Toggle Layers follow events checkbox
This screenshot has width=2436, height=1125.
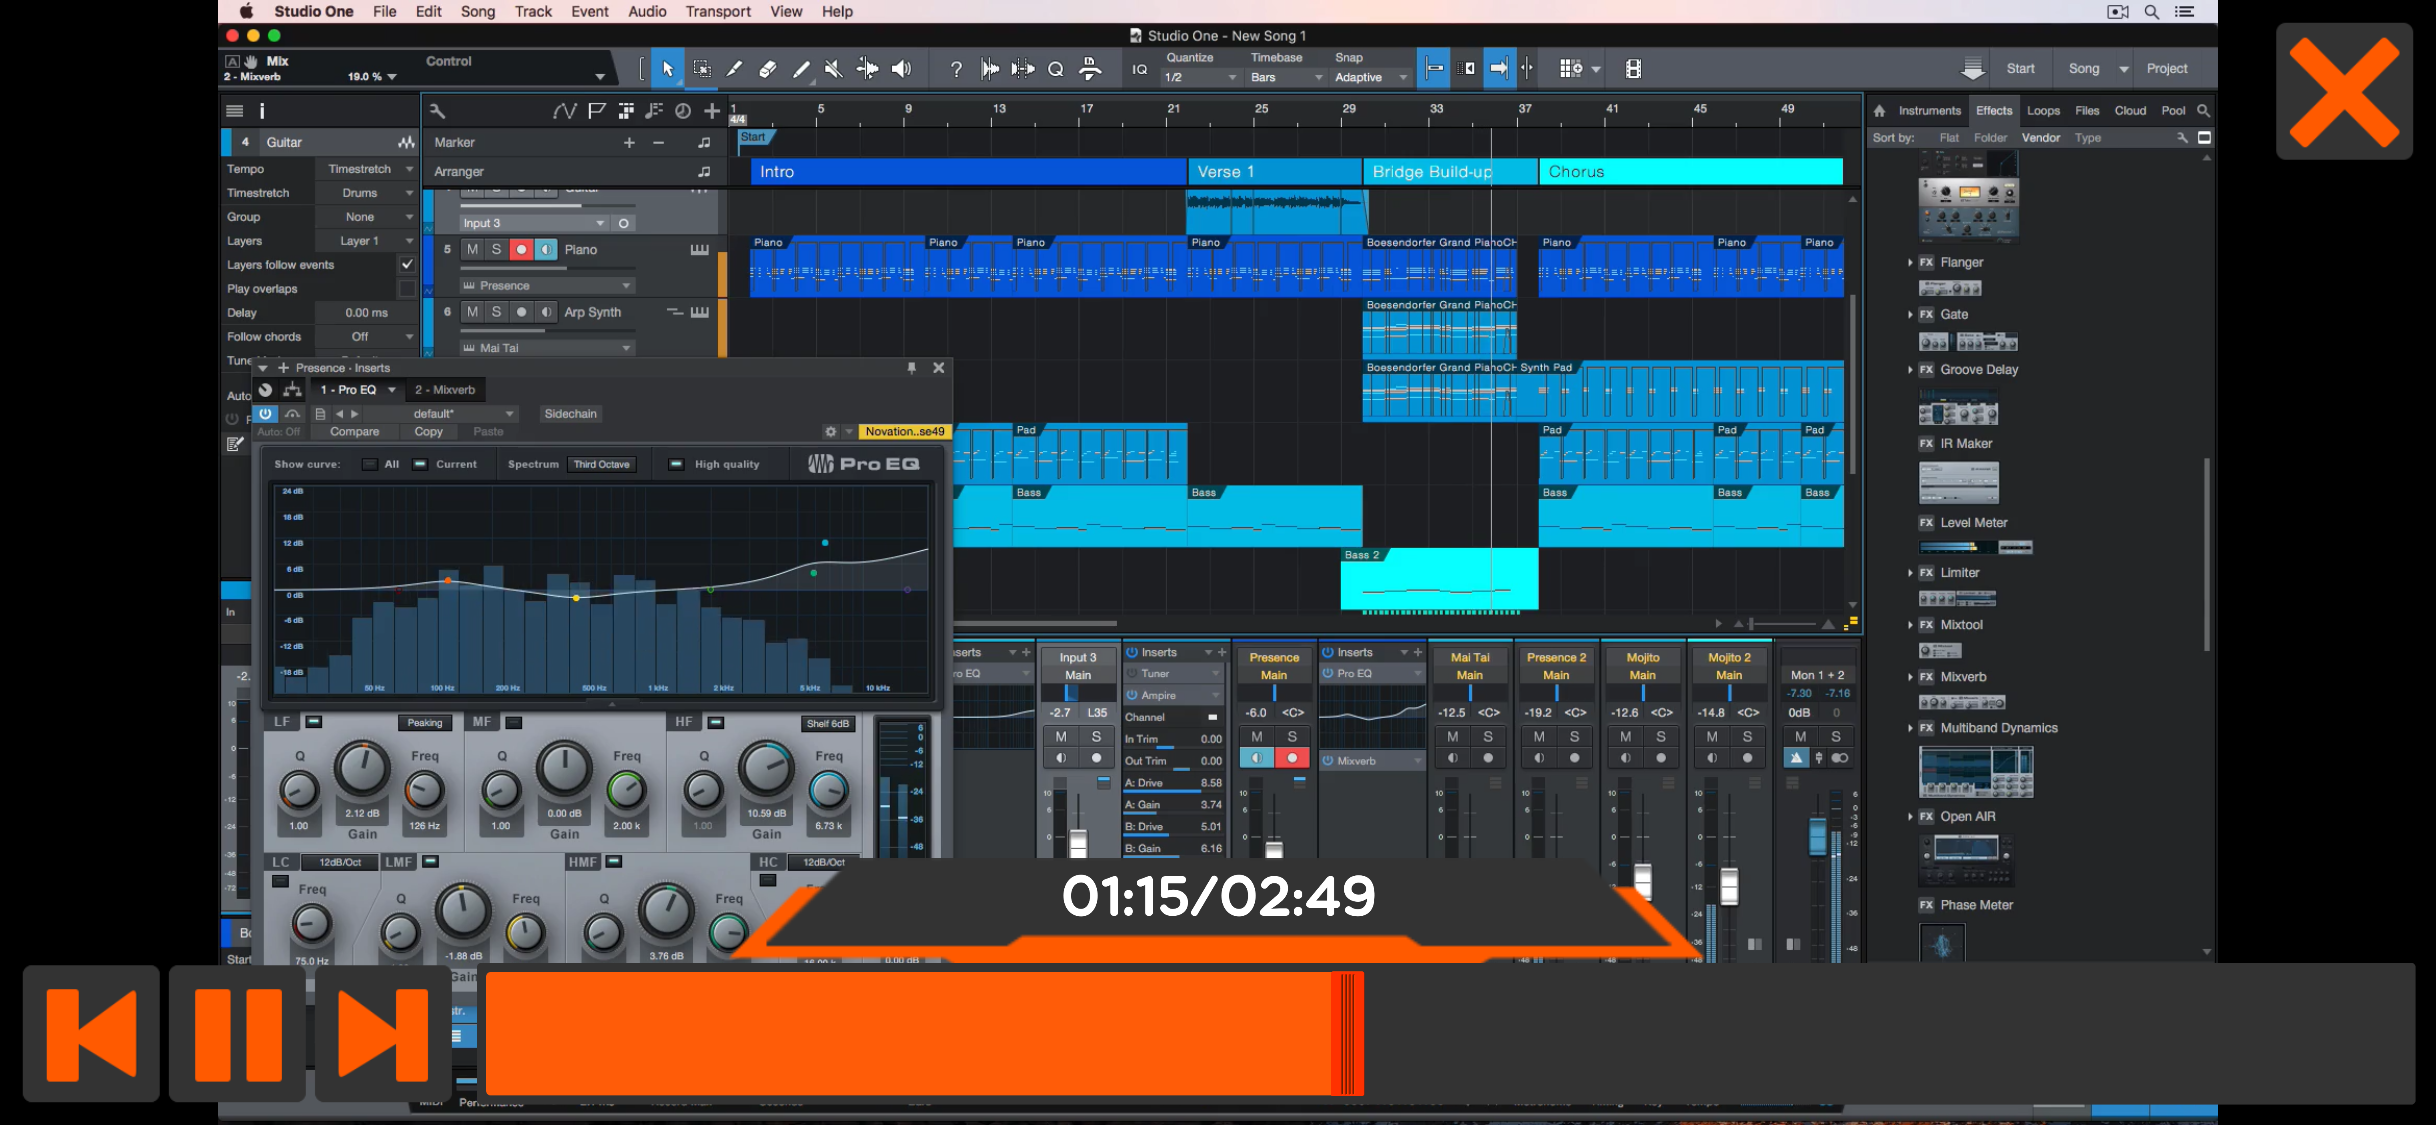coord(407,265)
